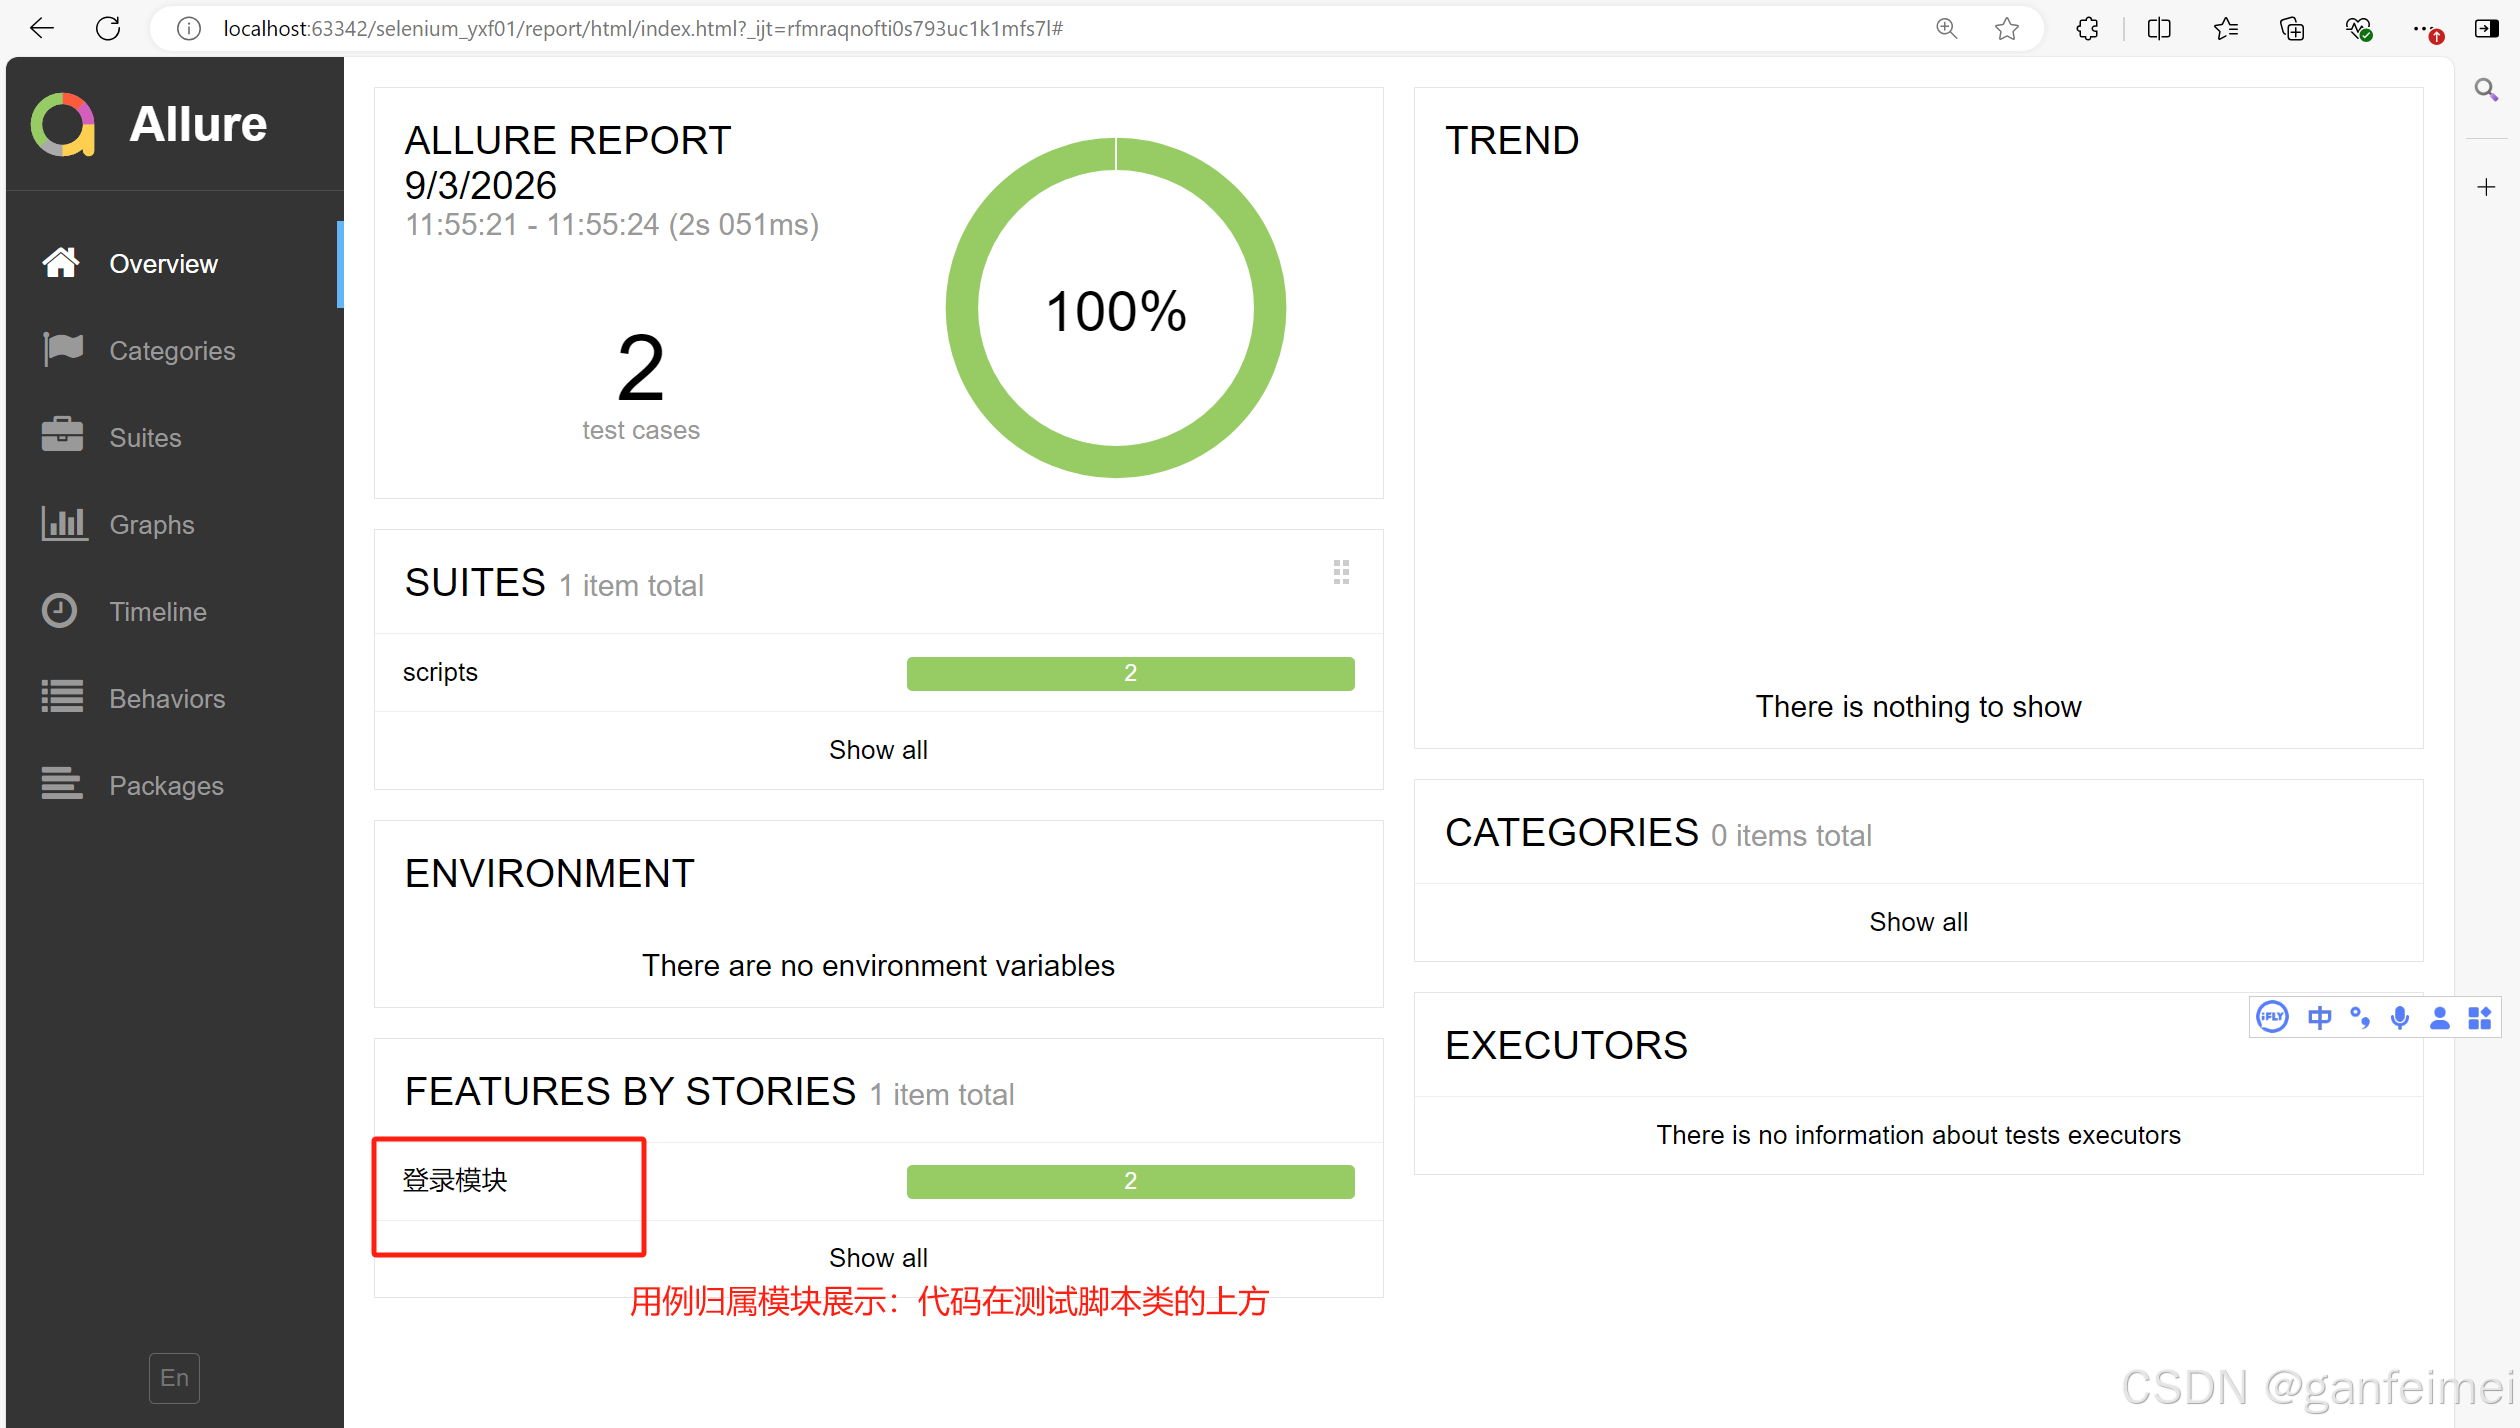The height and width of the screenshot is (1428, 2520).
Task: Click the green 登录模块 progress bar
Action: pyautogui.click(x=1130, y=1181)
